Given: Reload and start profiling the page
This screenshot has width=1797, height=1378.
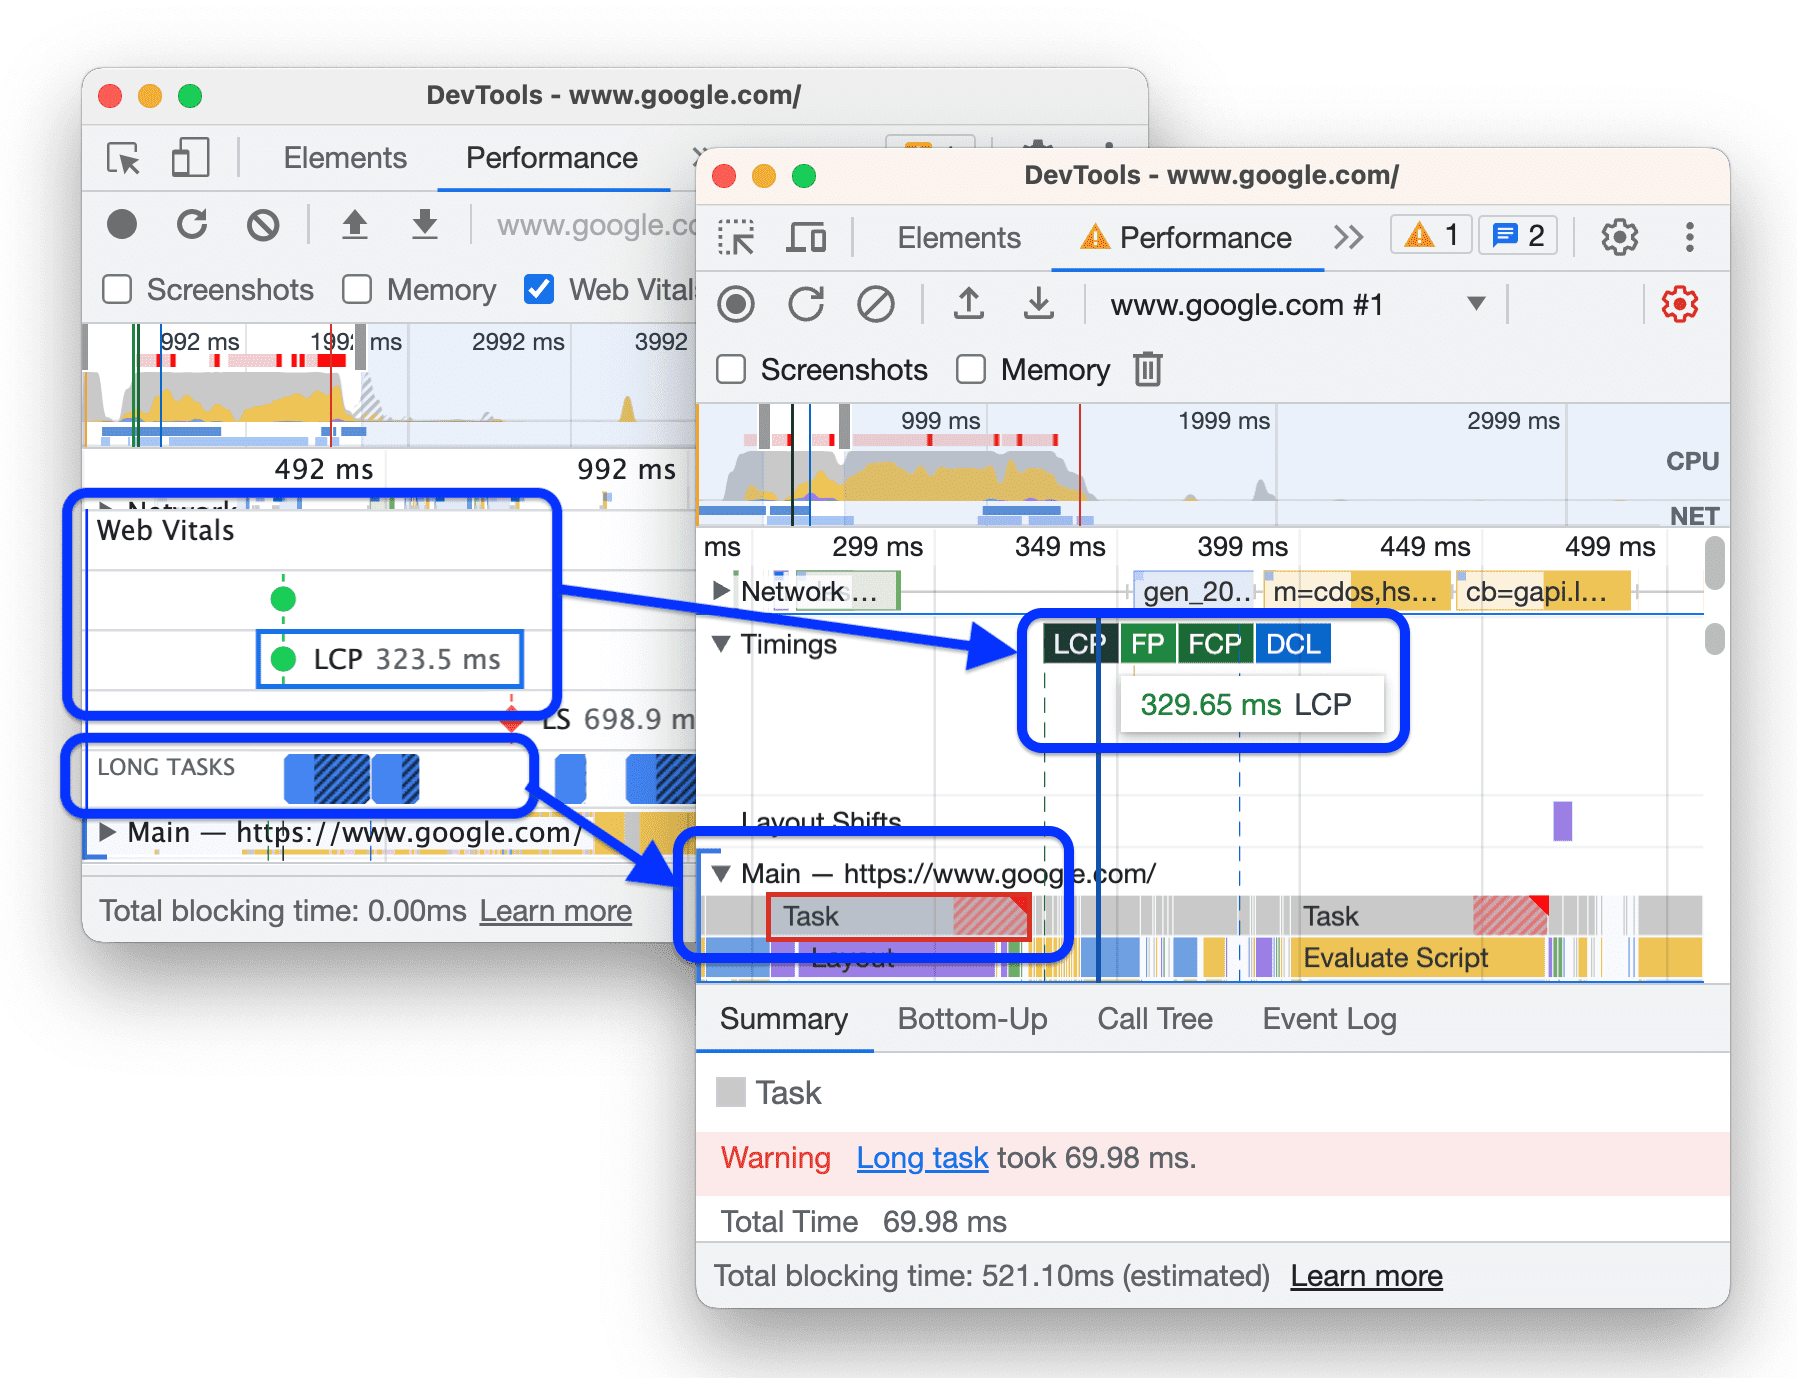Looking at the screenshot, I should (808, 305).
